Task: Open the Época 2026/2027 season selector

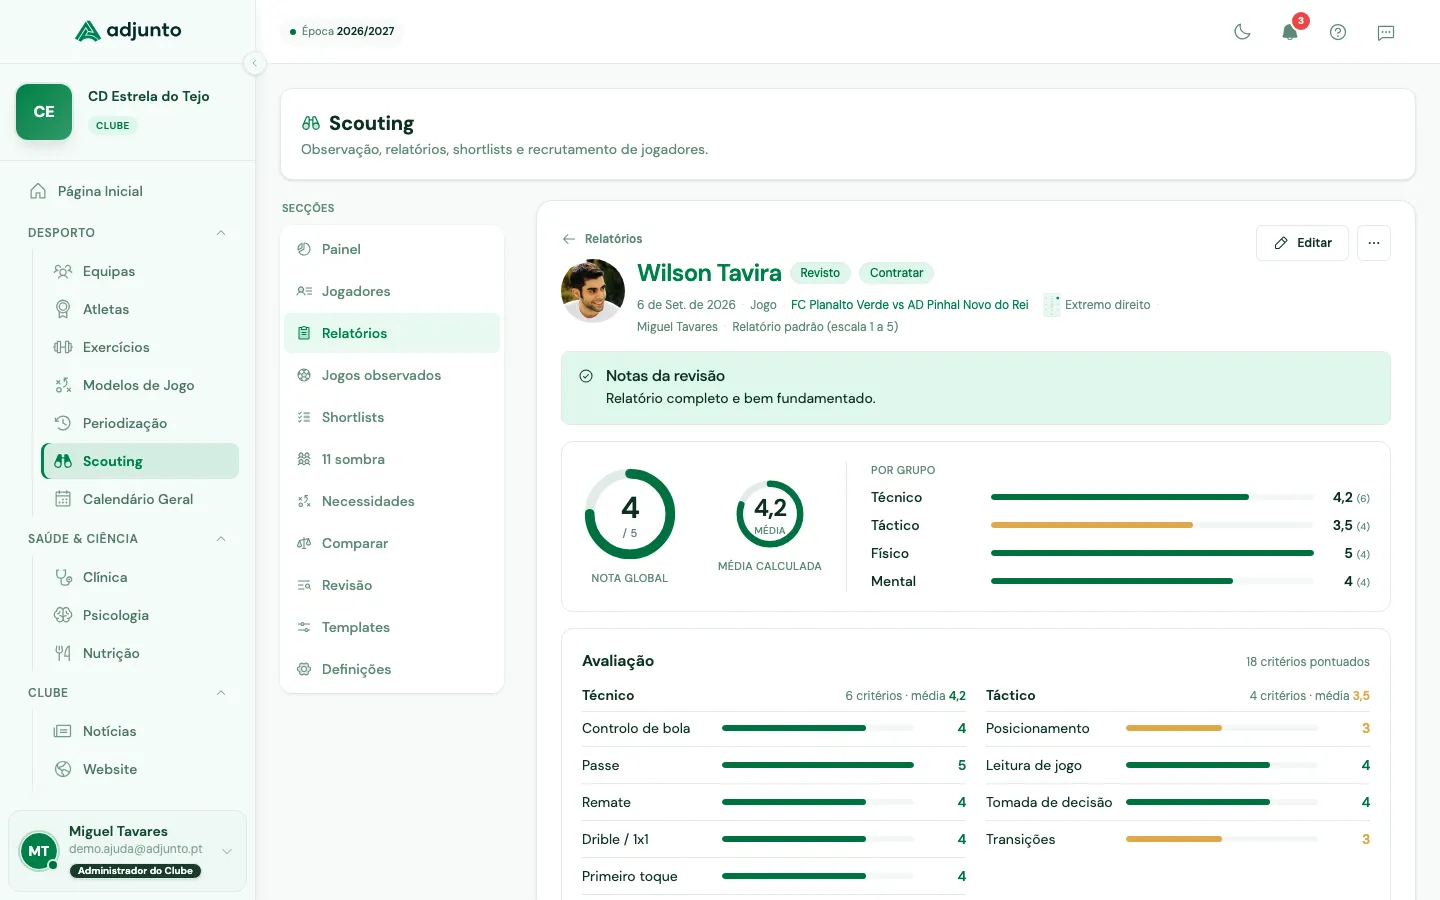Action: pos(342,31)
